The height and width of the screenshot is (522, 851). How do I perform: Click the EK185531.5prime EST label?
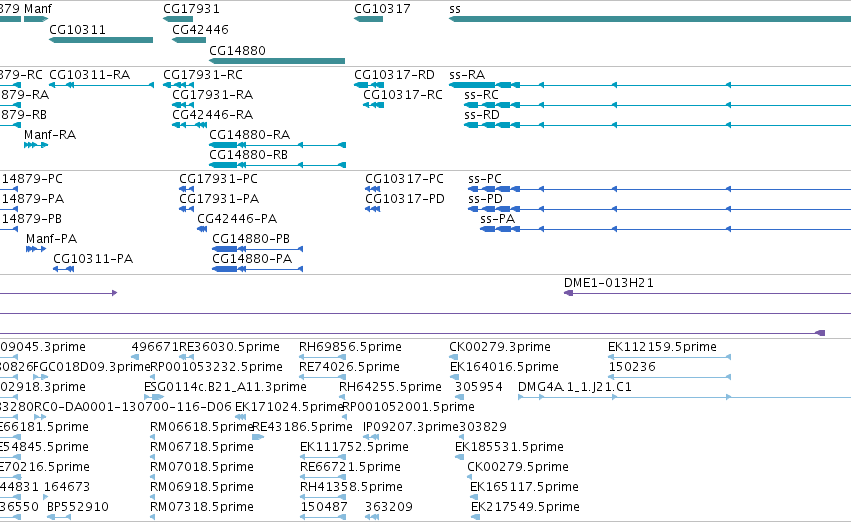(x=510, y=447)
